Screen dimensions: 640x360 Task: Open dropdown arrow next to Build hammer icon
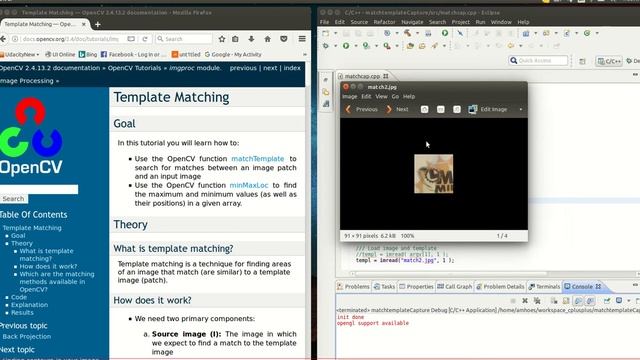tap(417, 33)
